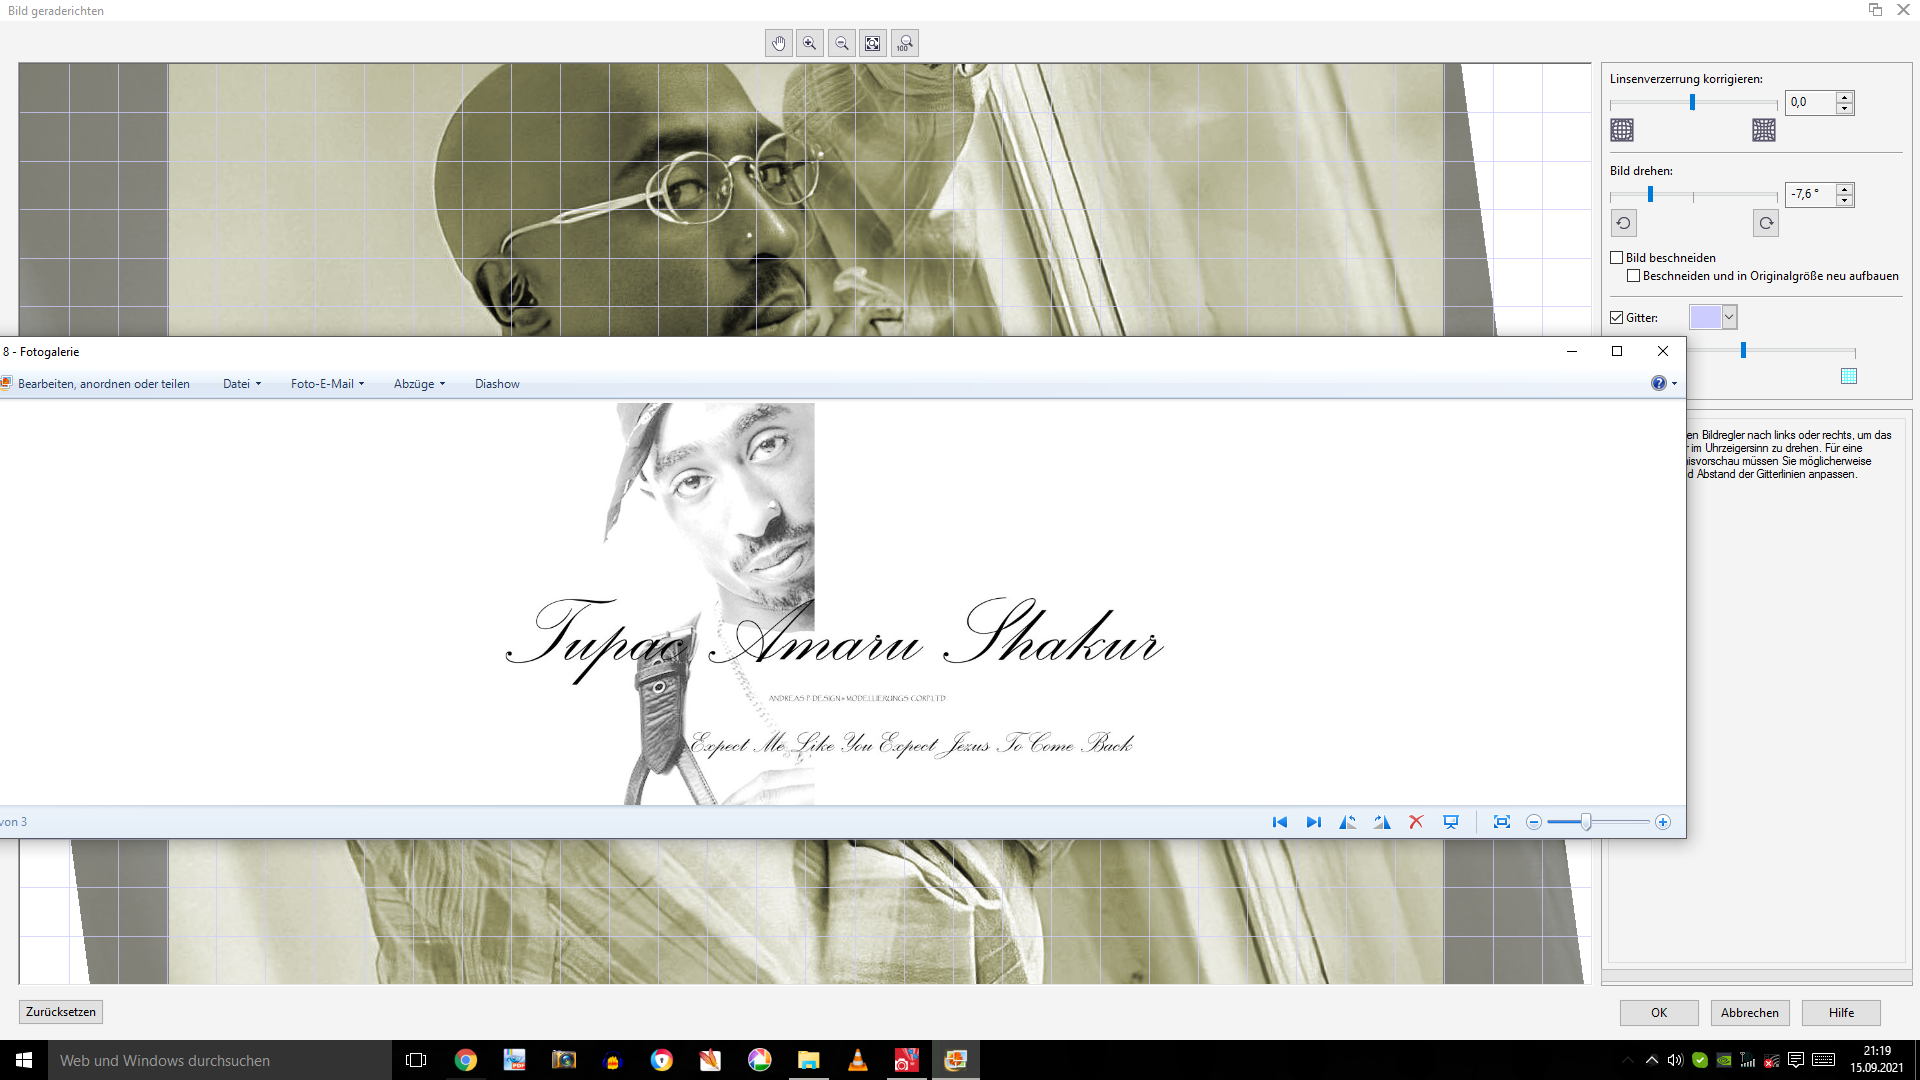This screenshot has width=1920, height=1080.
Task: Open File Explorer from the taskbar
Action: click(x=808, y=1060)
